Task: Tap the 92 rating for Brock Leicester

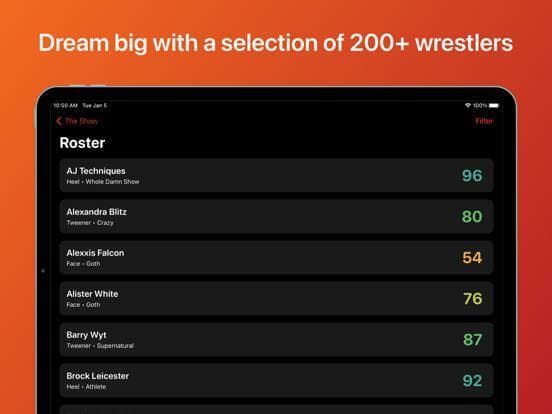Action: (x=472, y=381)
